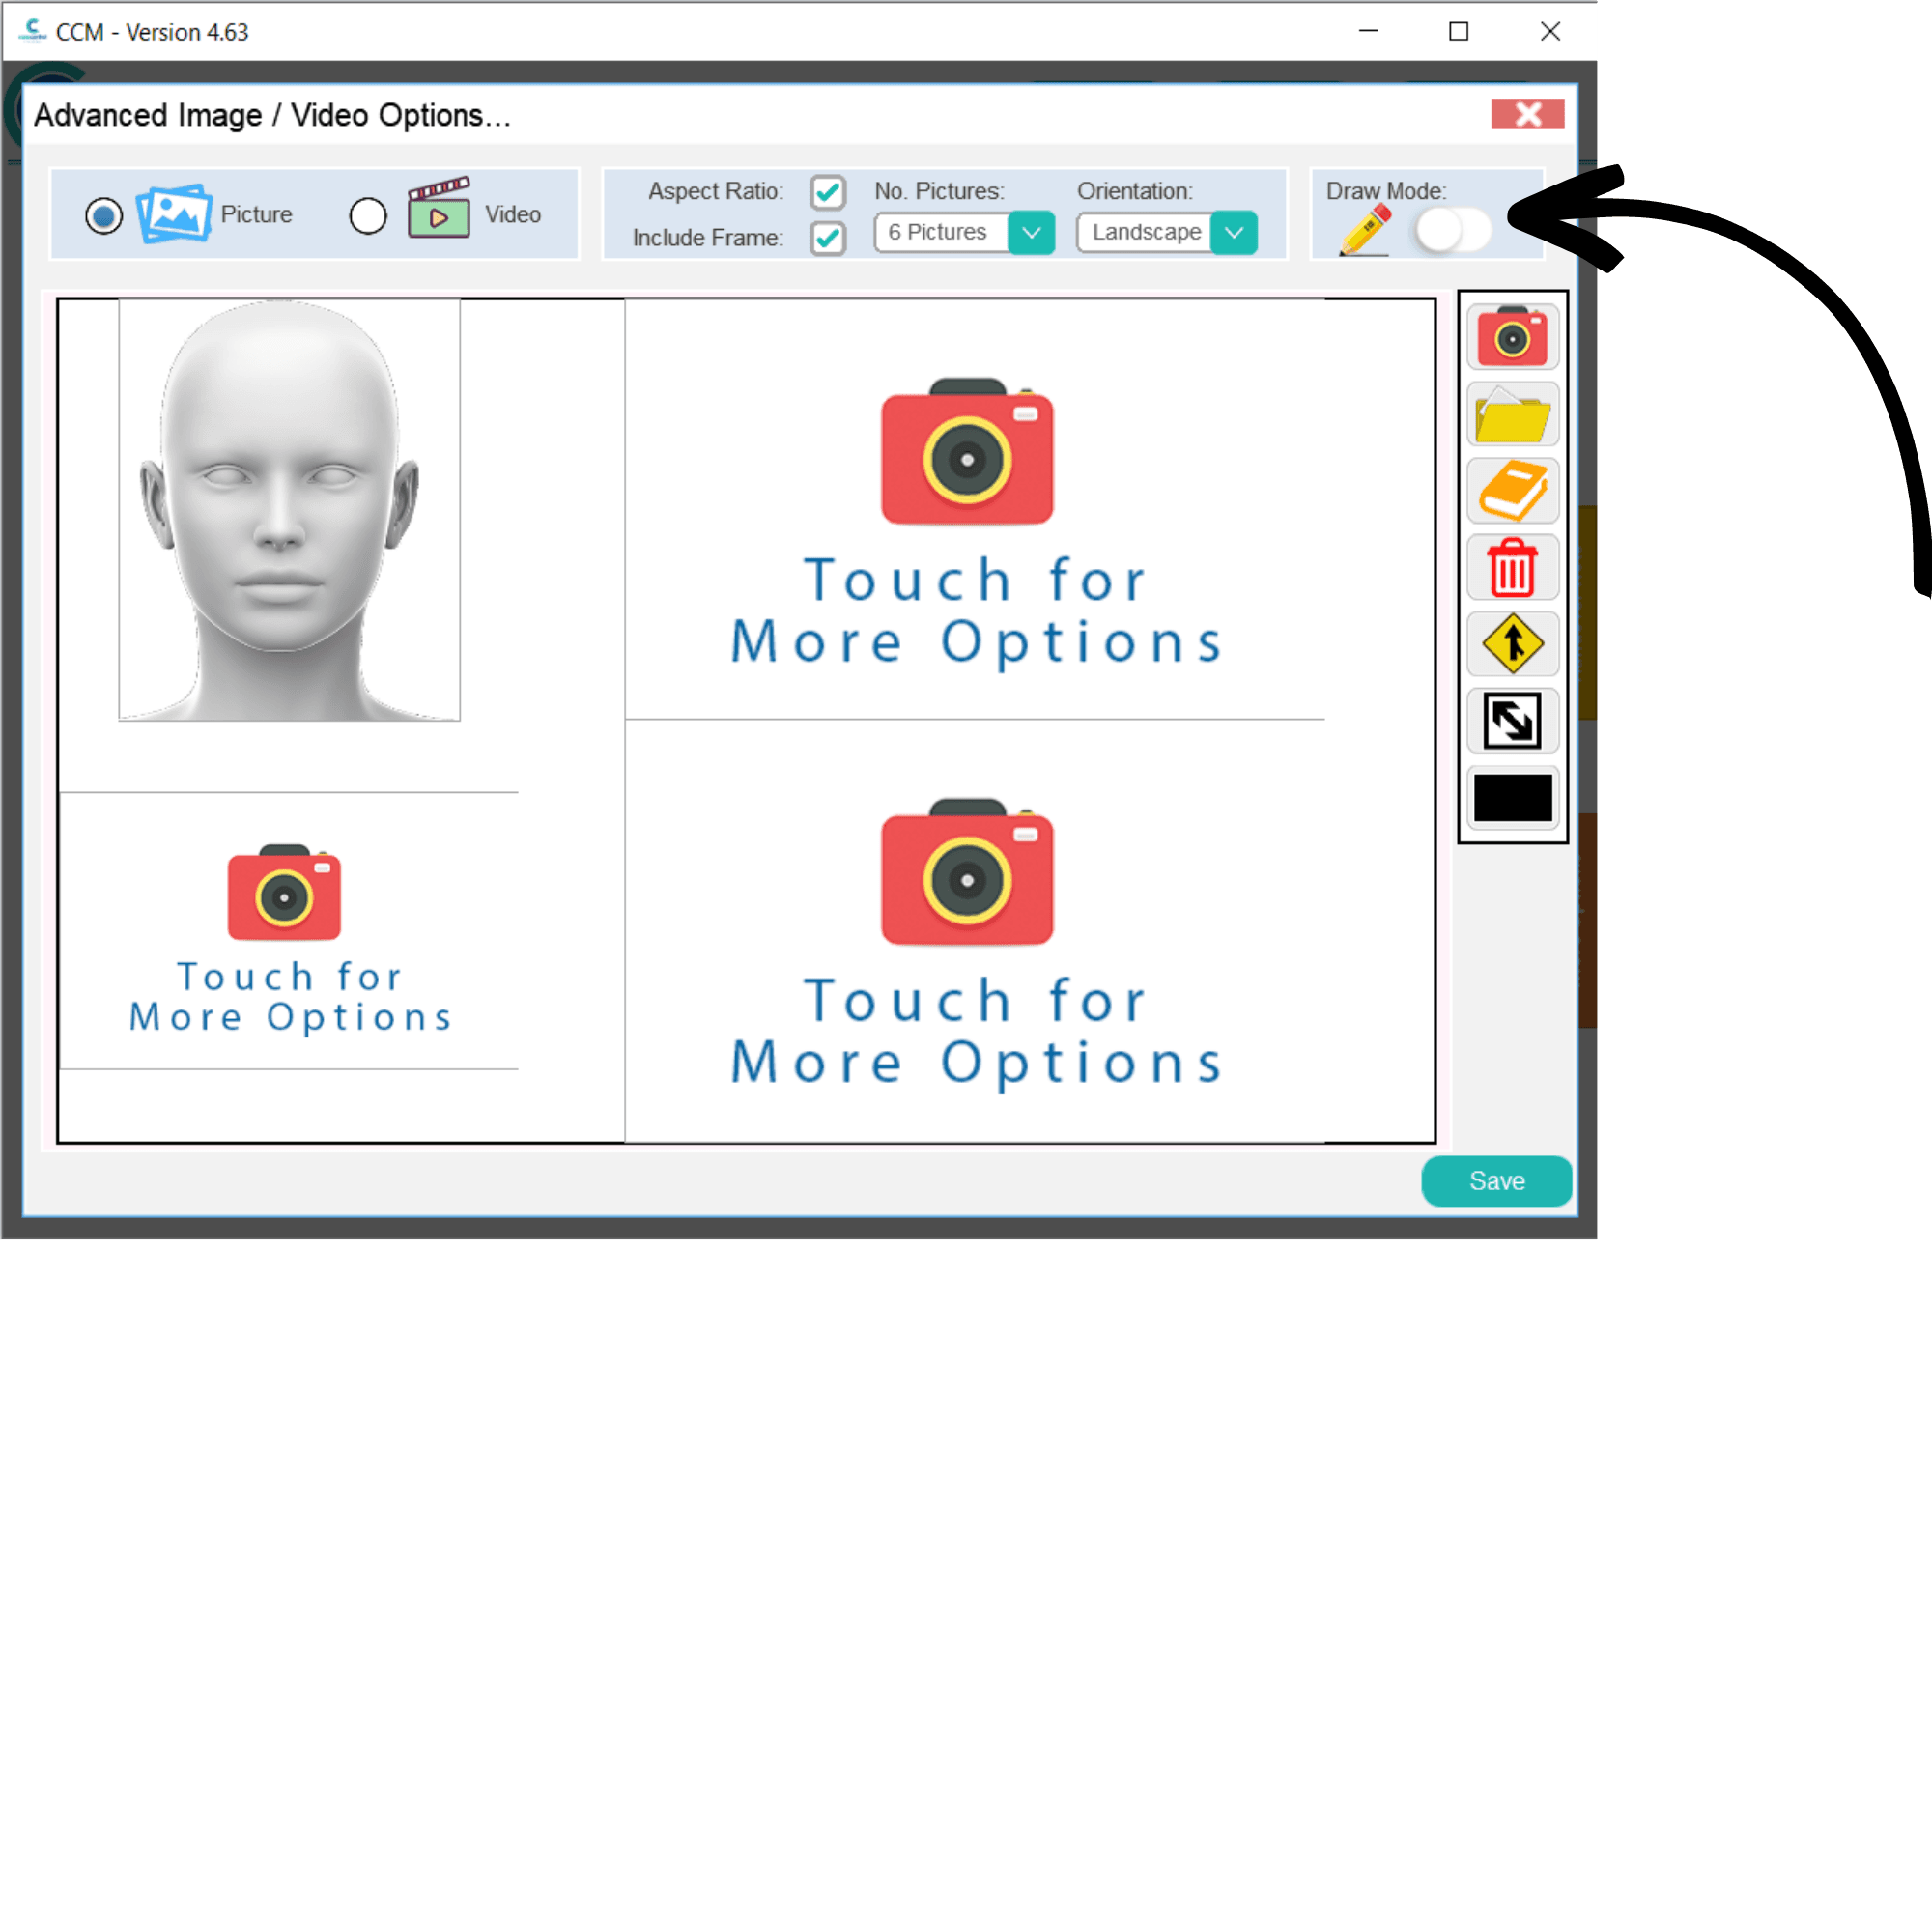This screenshot has width=1932, height=1932.
Task: Click the 'Orientation:' label
Action: click(x=1135, y=191)
